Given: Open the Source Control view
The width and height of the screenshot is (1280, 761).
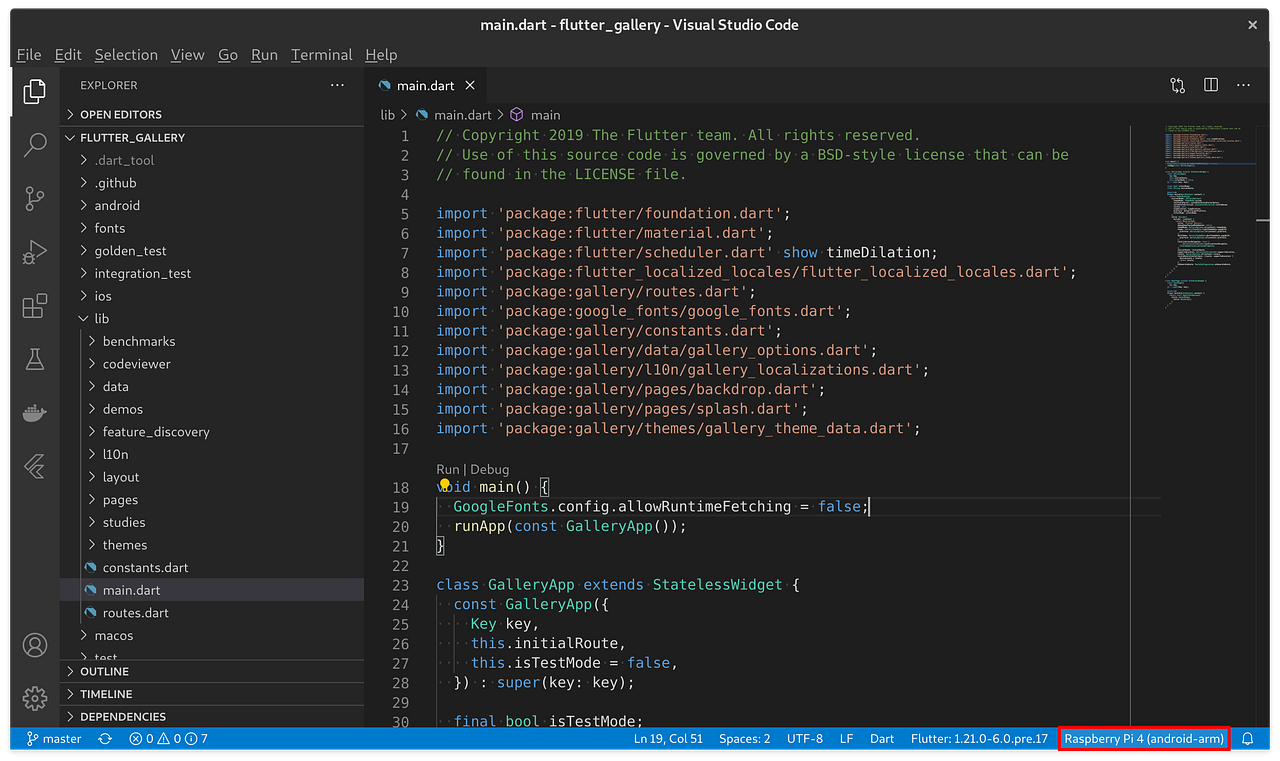Looking at the screenshot, I should point(34,198).
